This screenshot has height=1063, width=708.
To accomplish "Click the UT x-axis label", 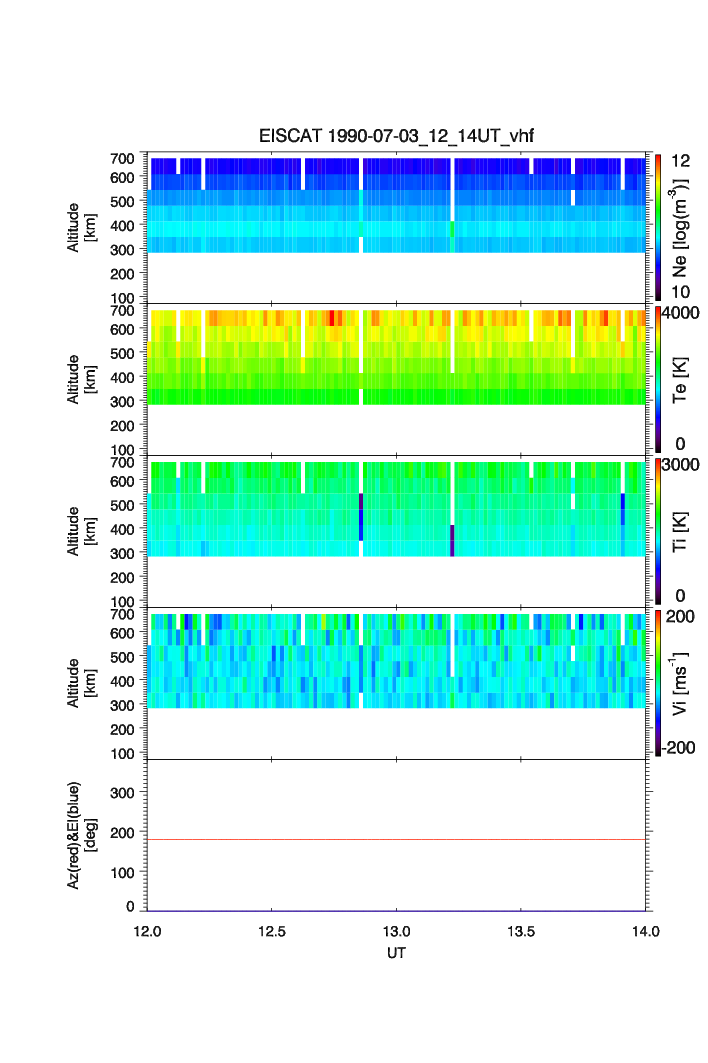I will [396, 953].
